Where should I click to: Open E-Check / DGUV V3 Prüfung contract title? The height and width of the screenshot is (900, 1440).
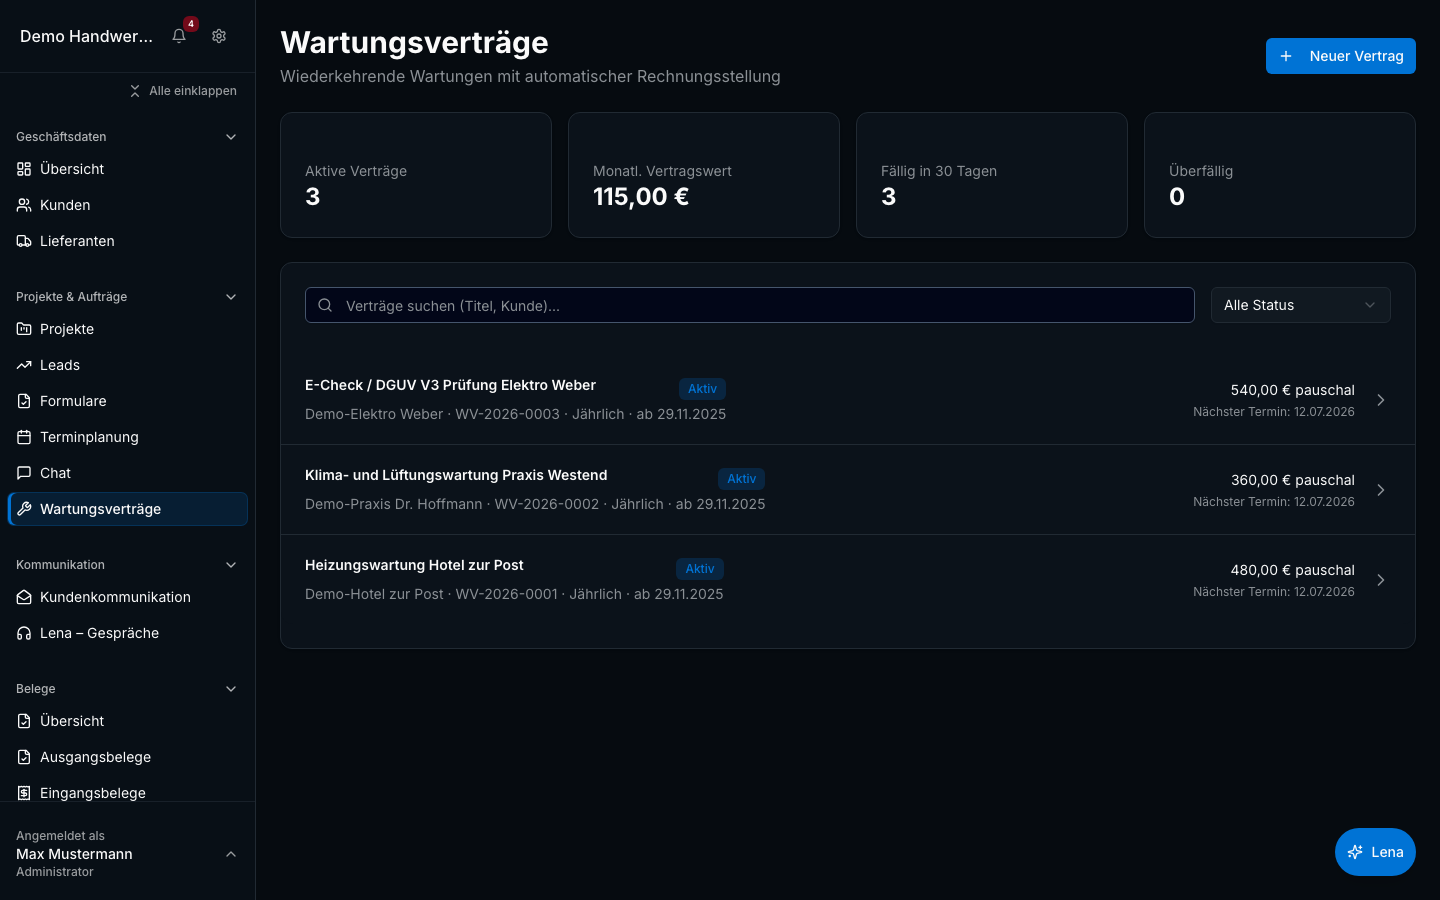pyautogui.click(x=450, y=385)
